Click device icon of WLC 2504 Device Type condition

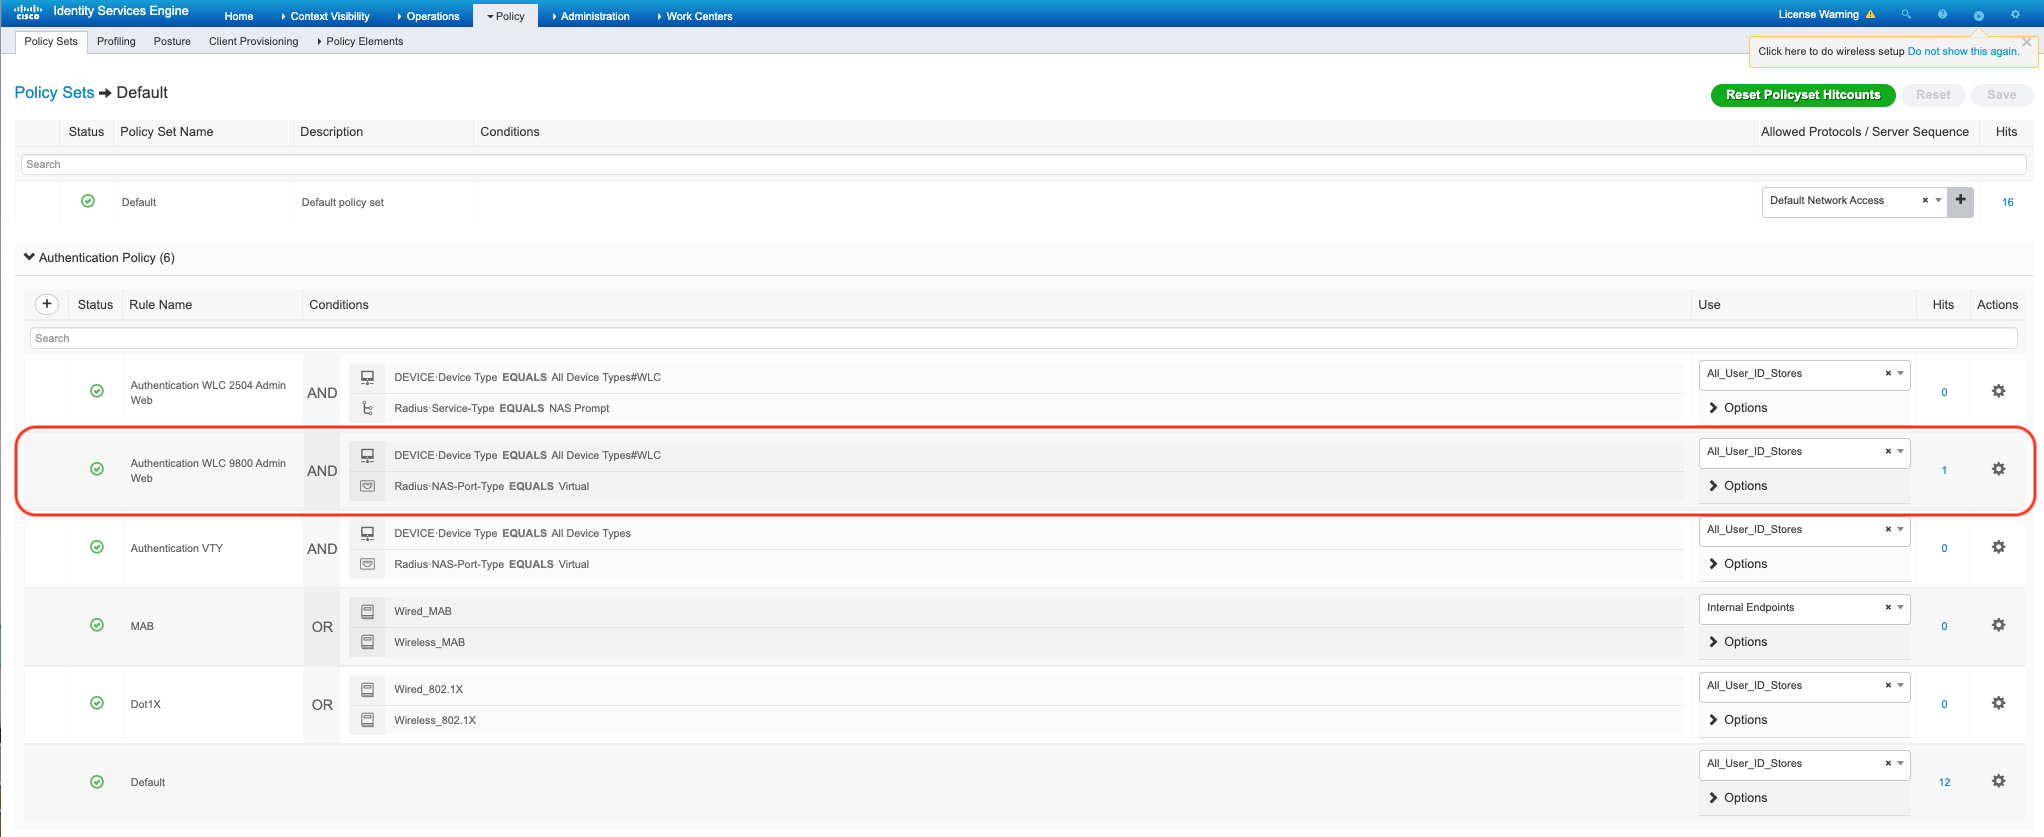[x=367, y=377]
